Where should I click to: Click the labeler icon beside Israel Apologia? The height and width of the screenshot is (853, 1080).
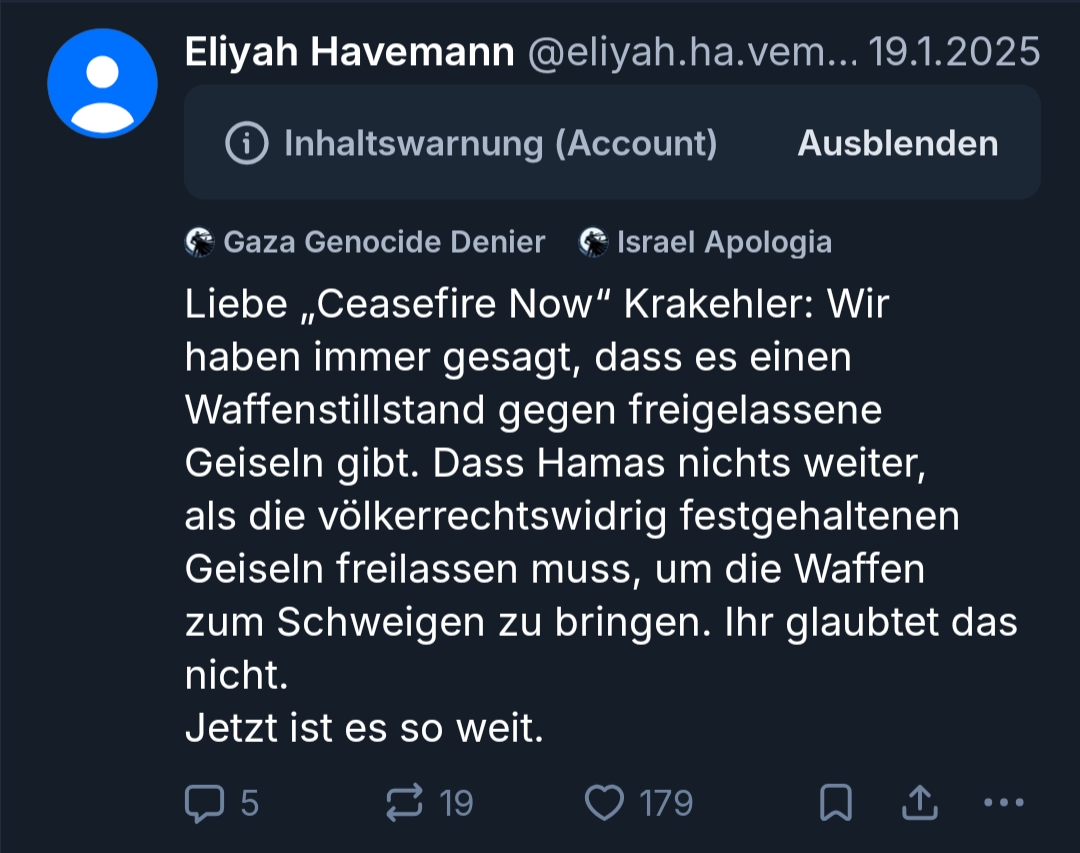[x=593, y=242]
